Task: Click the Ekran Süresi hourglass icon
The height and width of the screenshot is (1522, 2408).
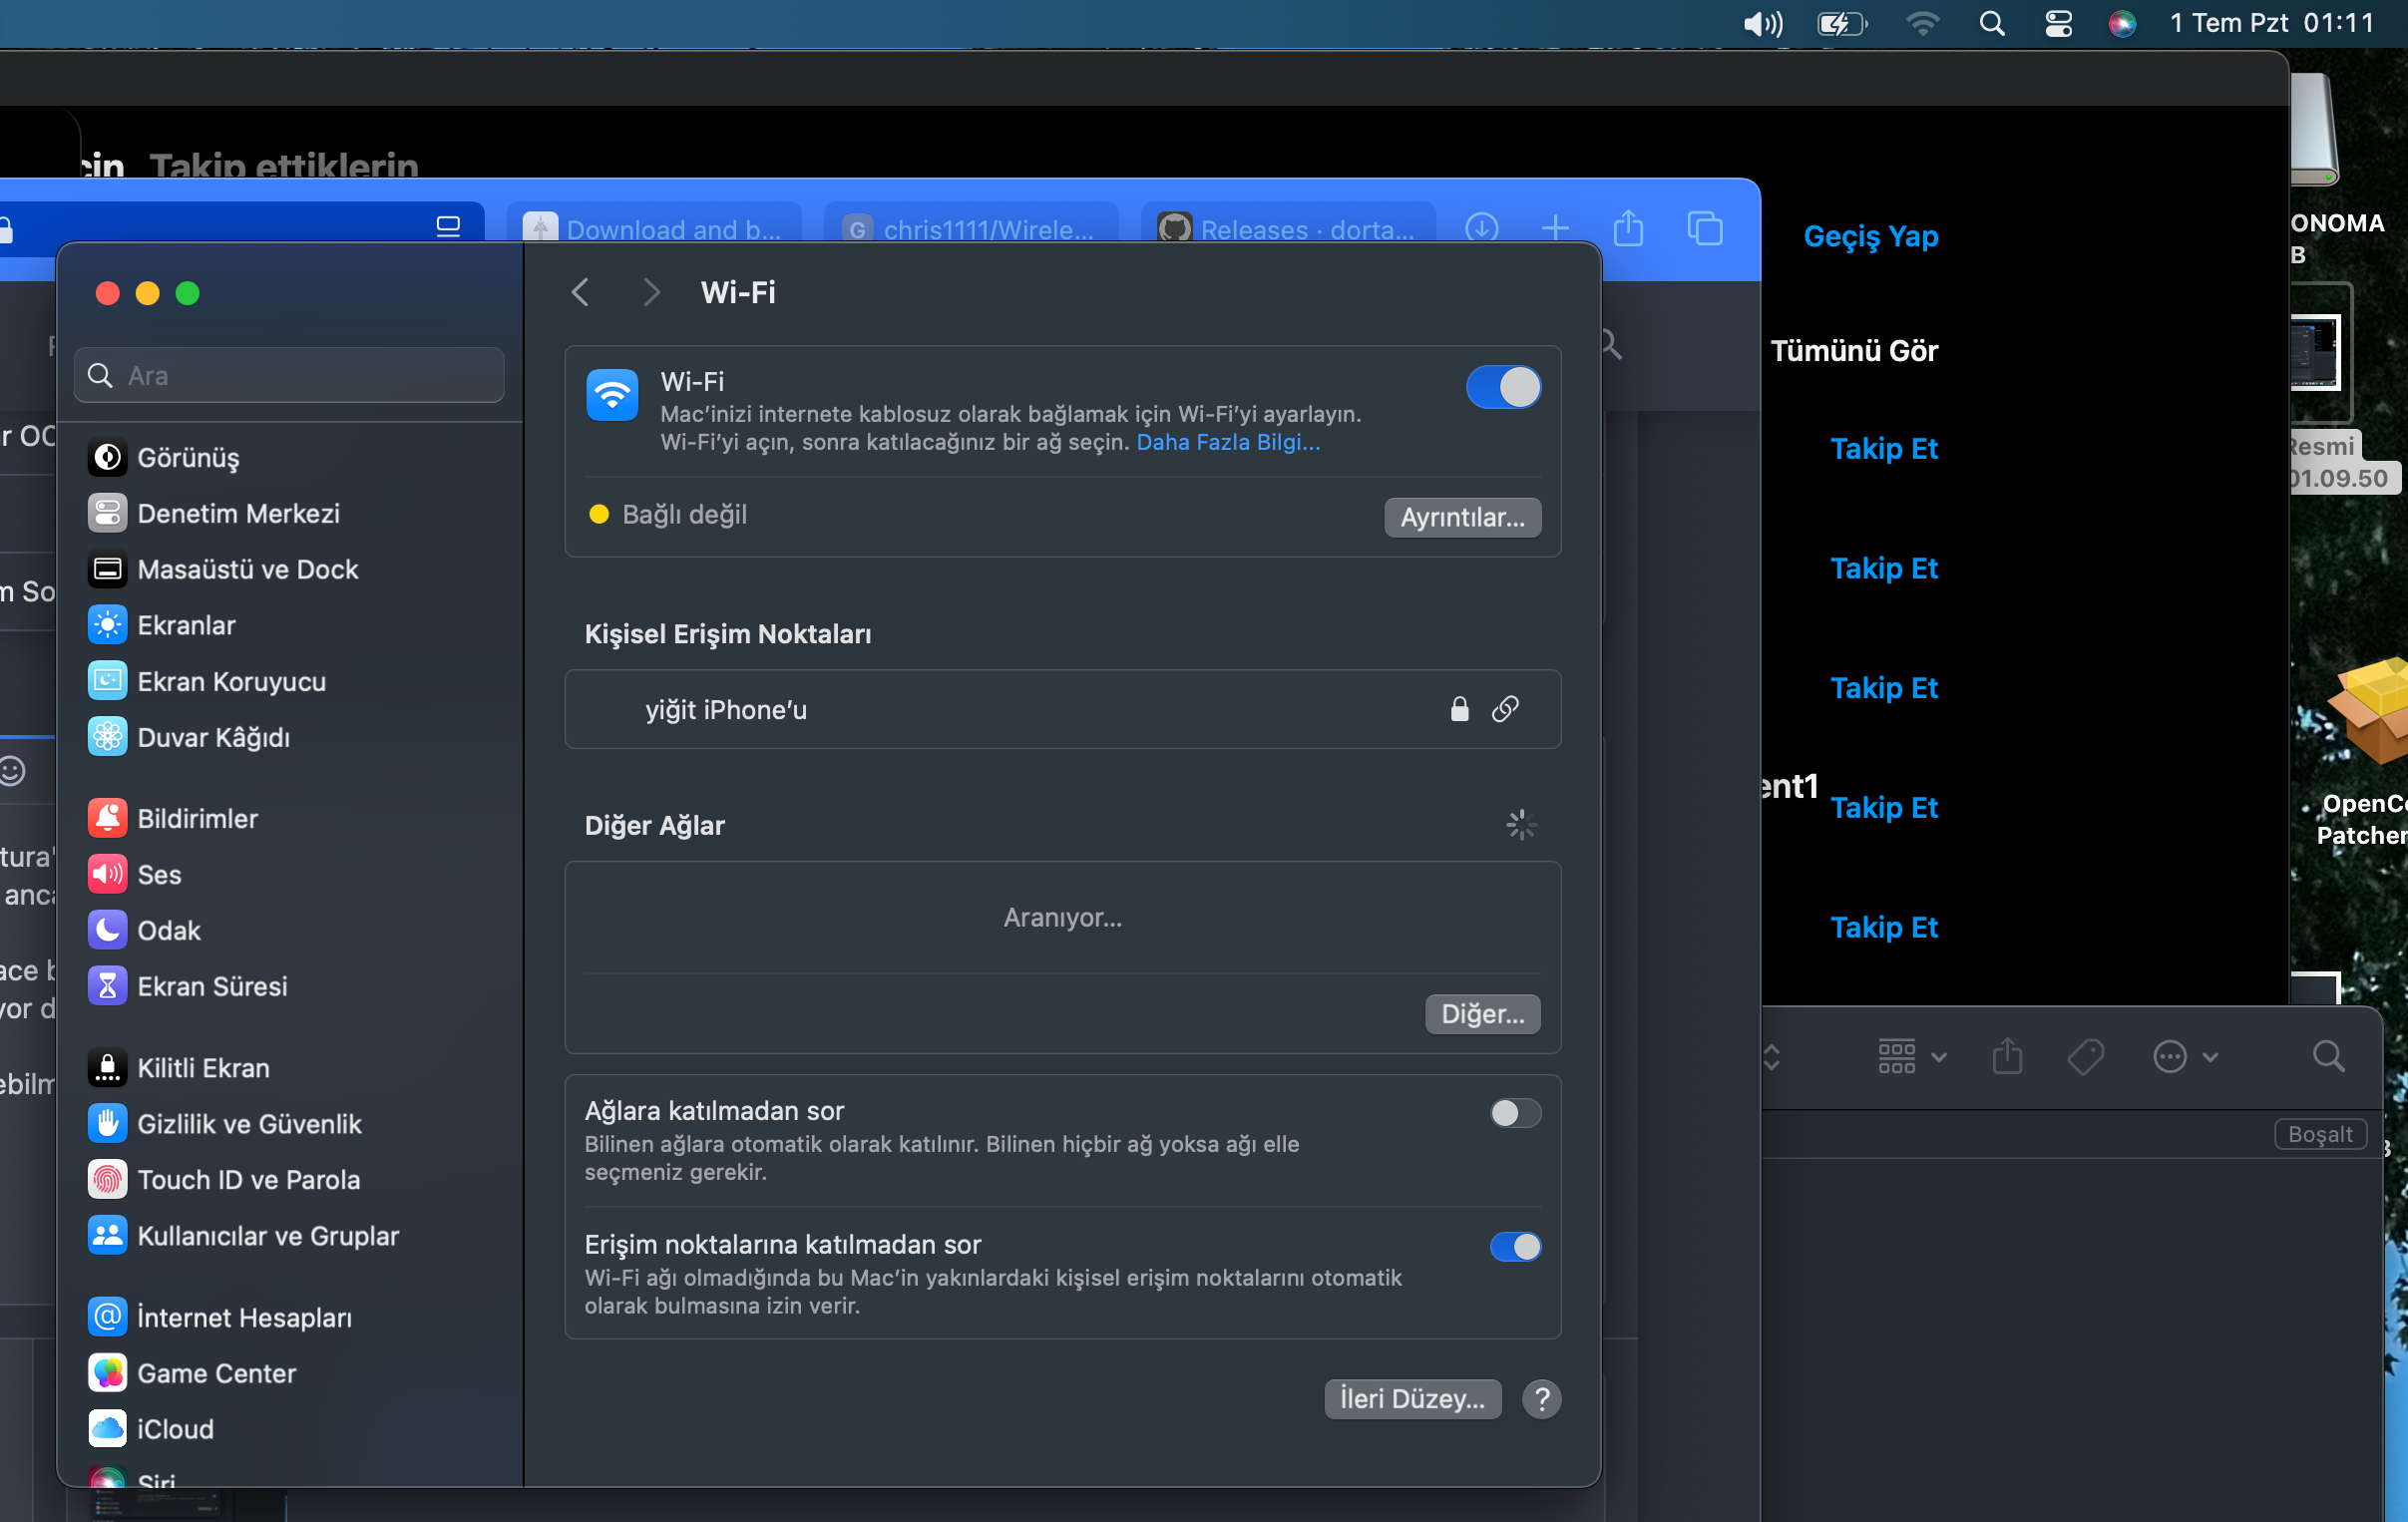Action: tap(107, 986)
